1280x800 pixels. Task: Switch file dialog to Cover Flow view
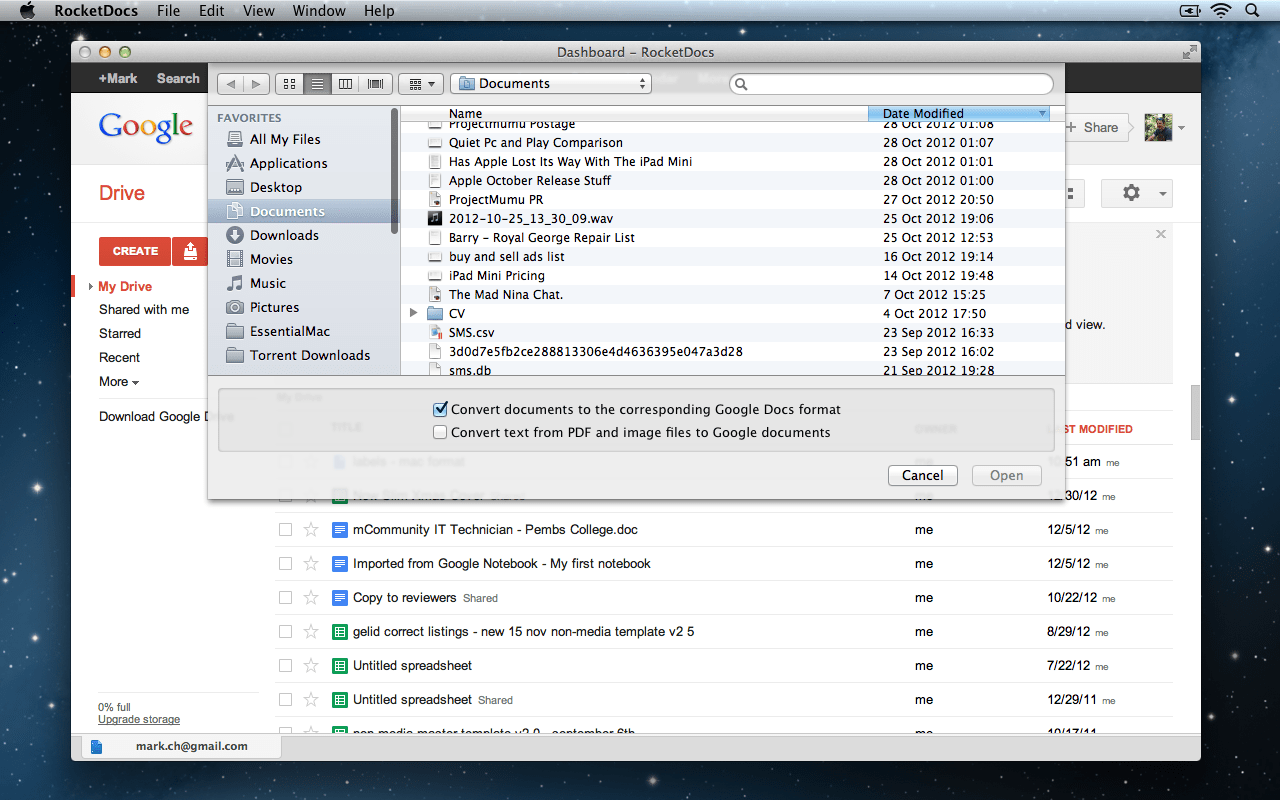coord(376,84)
